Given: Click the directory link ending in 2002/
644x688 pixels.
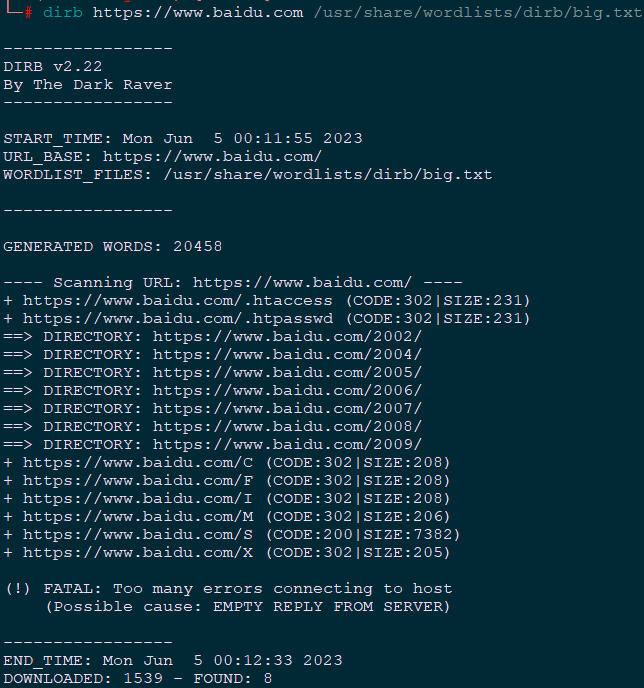Looking at the screenshot, I should tap(287, 336).
